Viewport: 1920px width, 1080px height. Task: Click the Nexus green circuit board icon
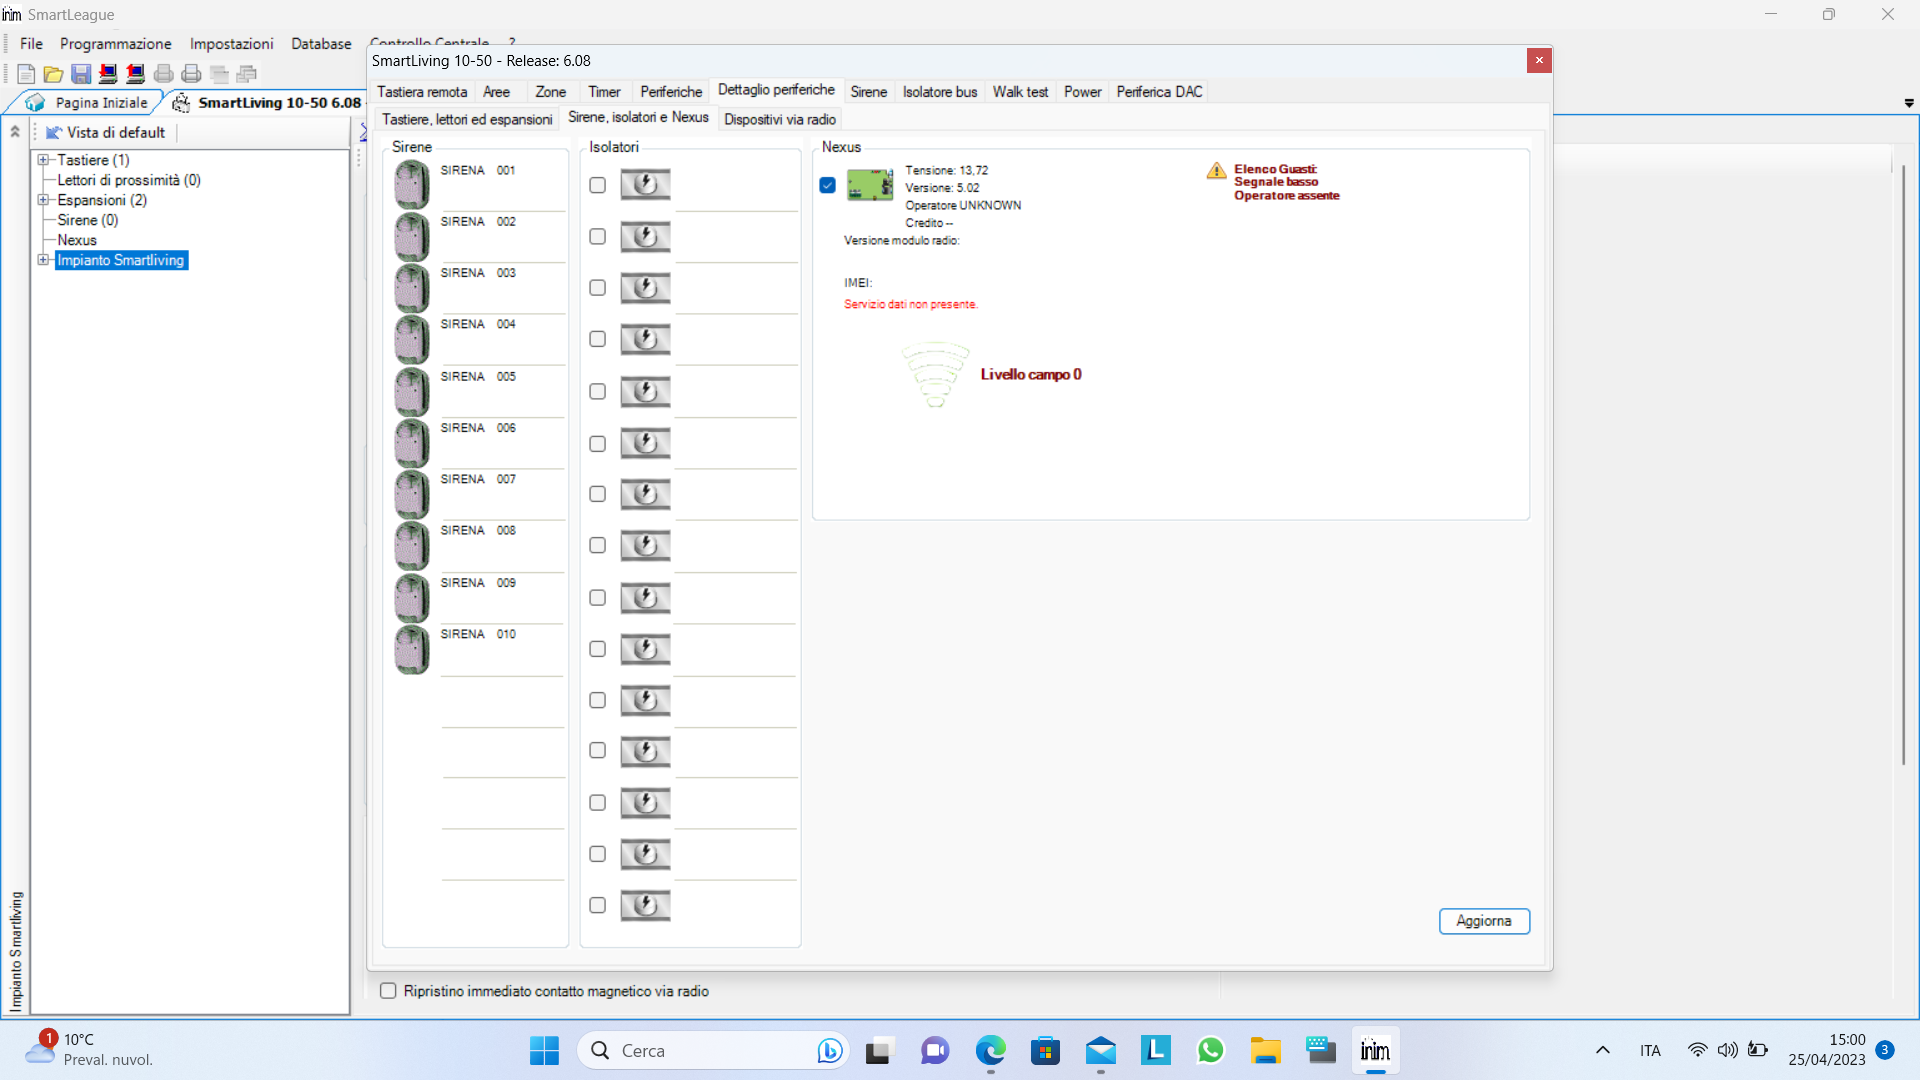(x=870, y=185)
